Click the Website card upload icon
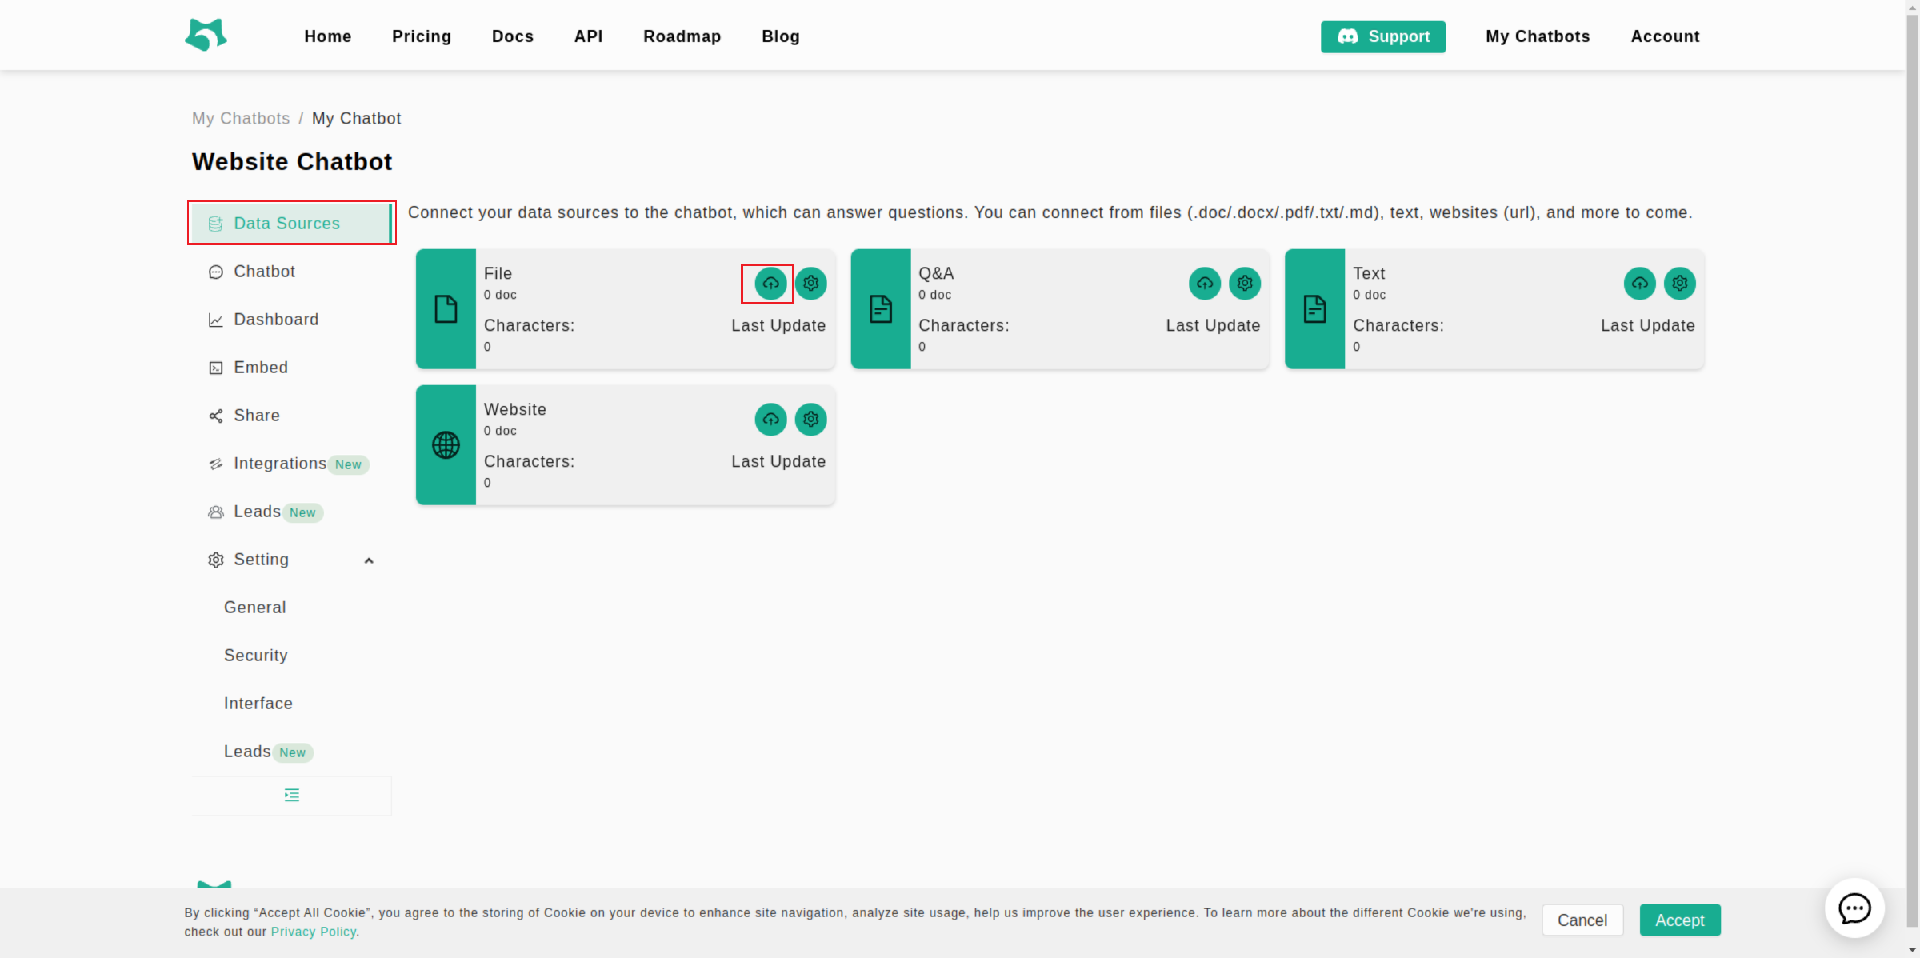1920x958 pixels. 770,420
